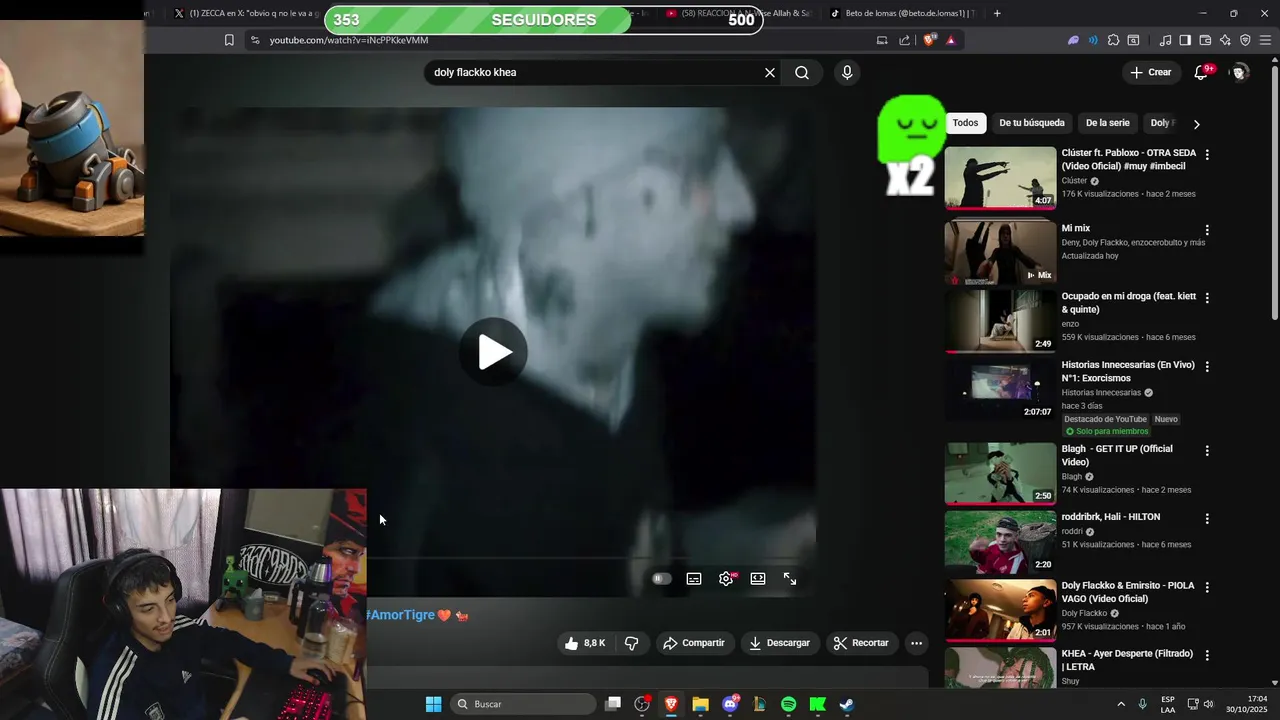This screenshot has height=720, width=1280.
Task: Open the account avatar menu
Action: coord(1240,72)
